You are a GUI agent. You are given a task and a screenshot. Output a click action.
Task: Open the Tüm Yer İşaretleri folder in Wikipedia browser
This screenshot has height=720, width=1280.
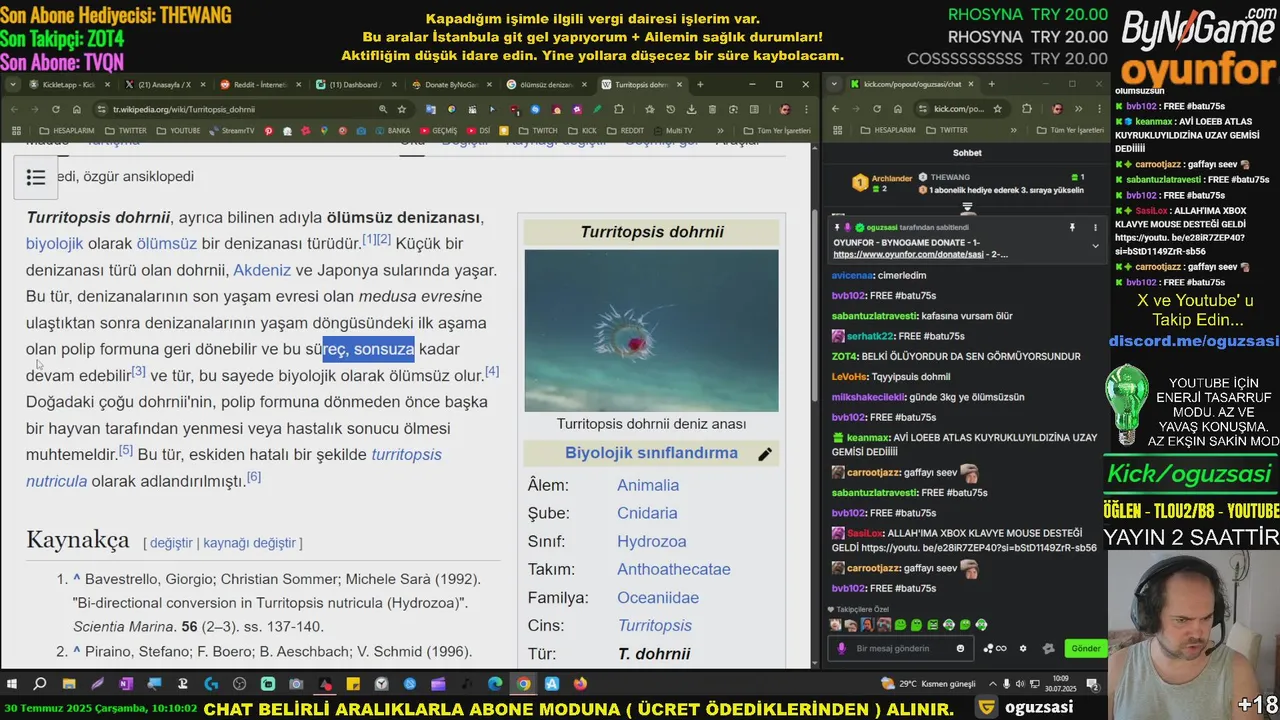coord(777,130)
